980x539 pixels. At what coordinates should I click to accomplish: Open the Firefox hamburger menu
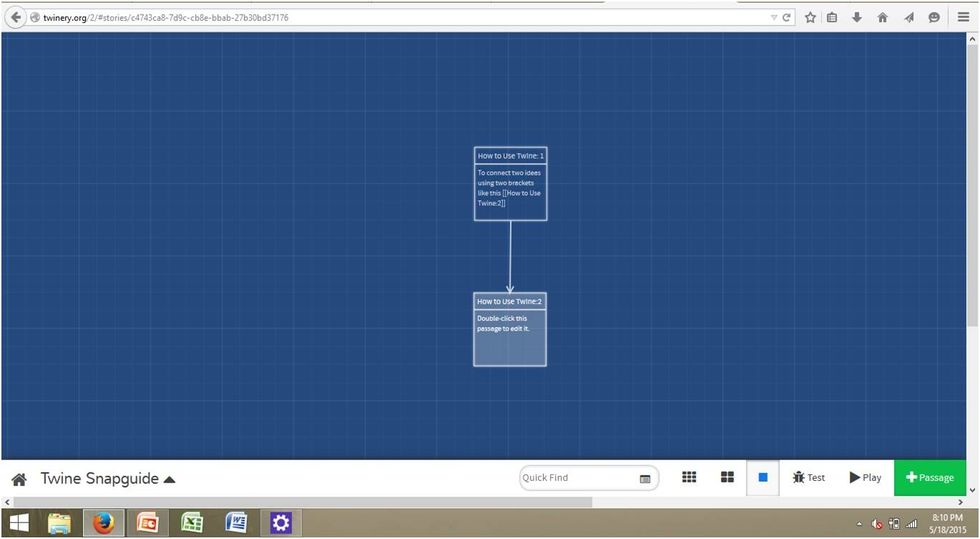pos(961,17)
